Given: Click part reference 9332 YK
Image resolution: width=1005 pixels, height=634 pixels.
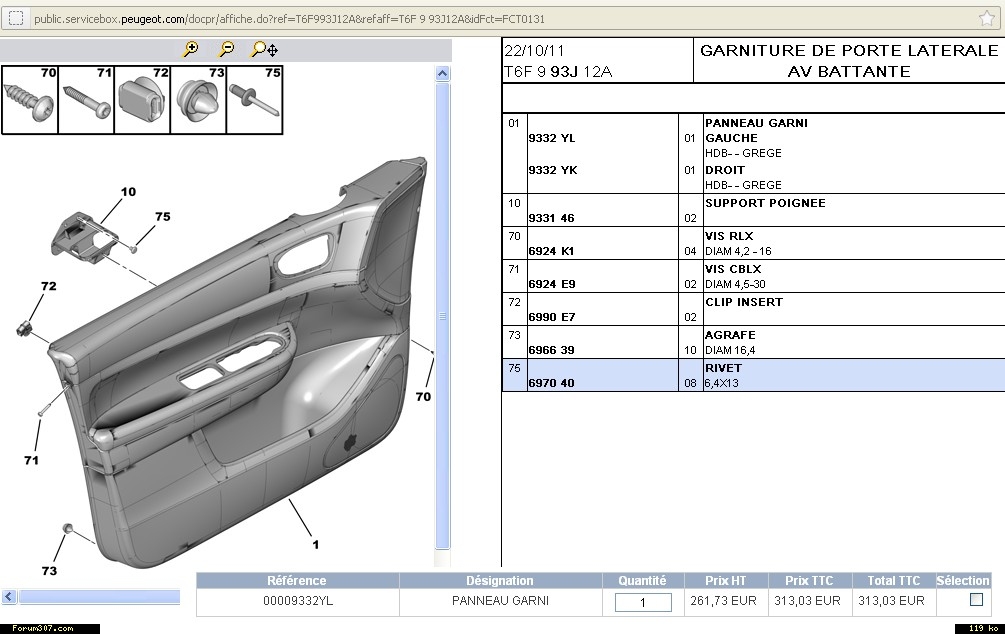Looking at the screenshot, I should 552,170.
